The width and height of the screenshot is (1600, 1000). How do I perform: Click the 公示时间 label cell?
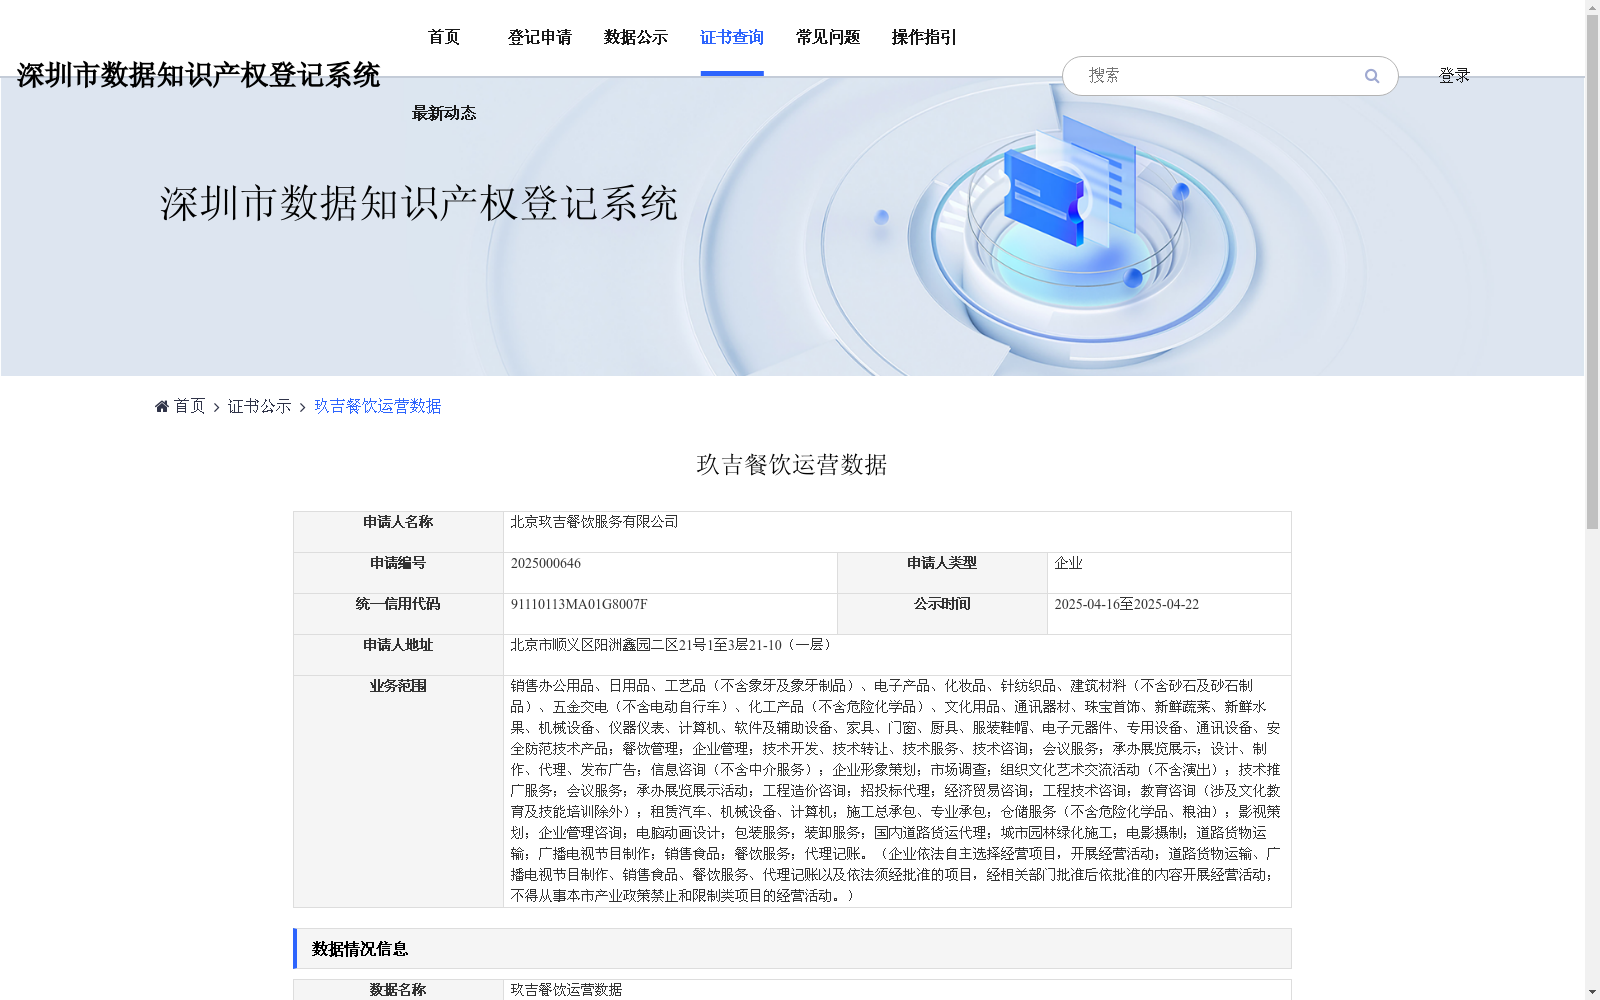coord(942,614)
